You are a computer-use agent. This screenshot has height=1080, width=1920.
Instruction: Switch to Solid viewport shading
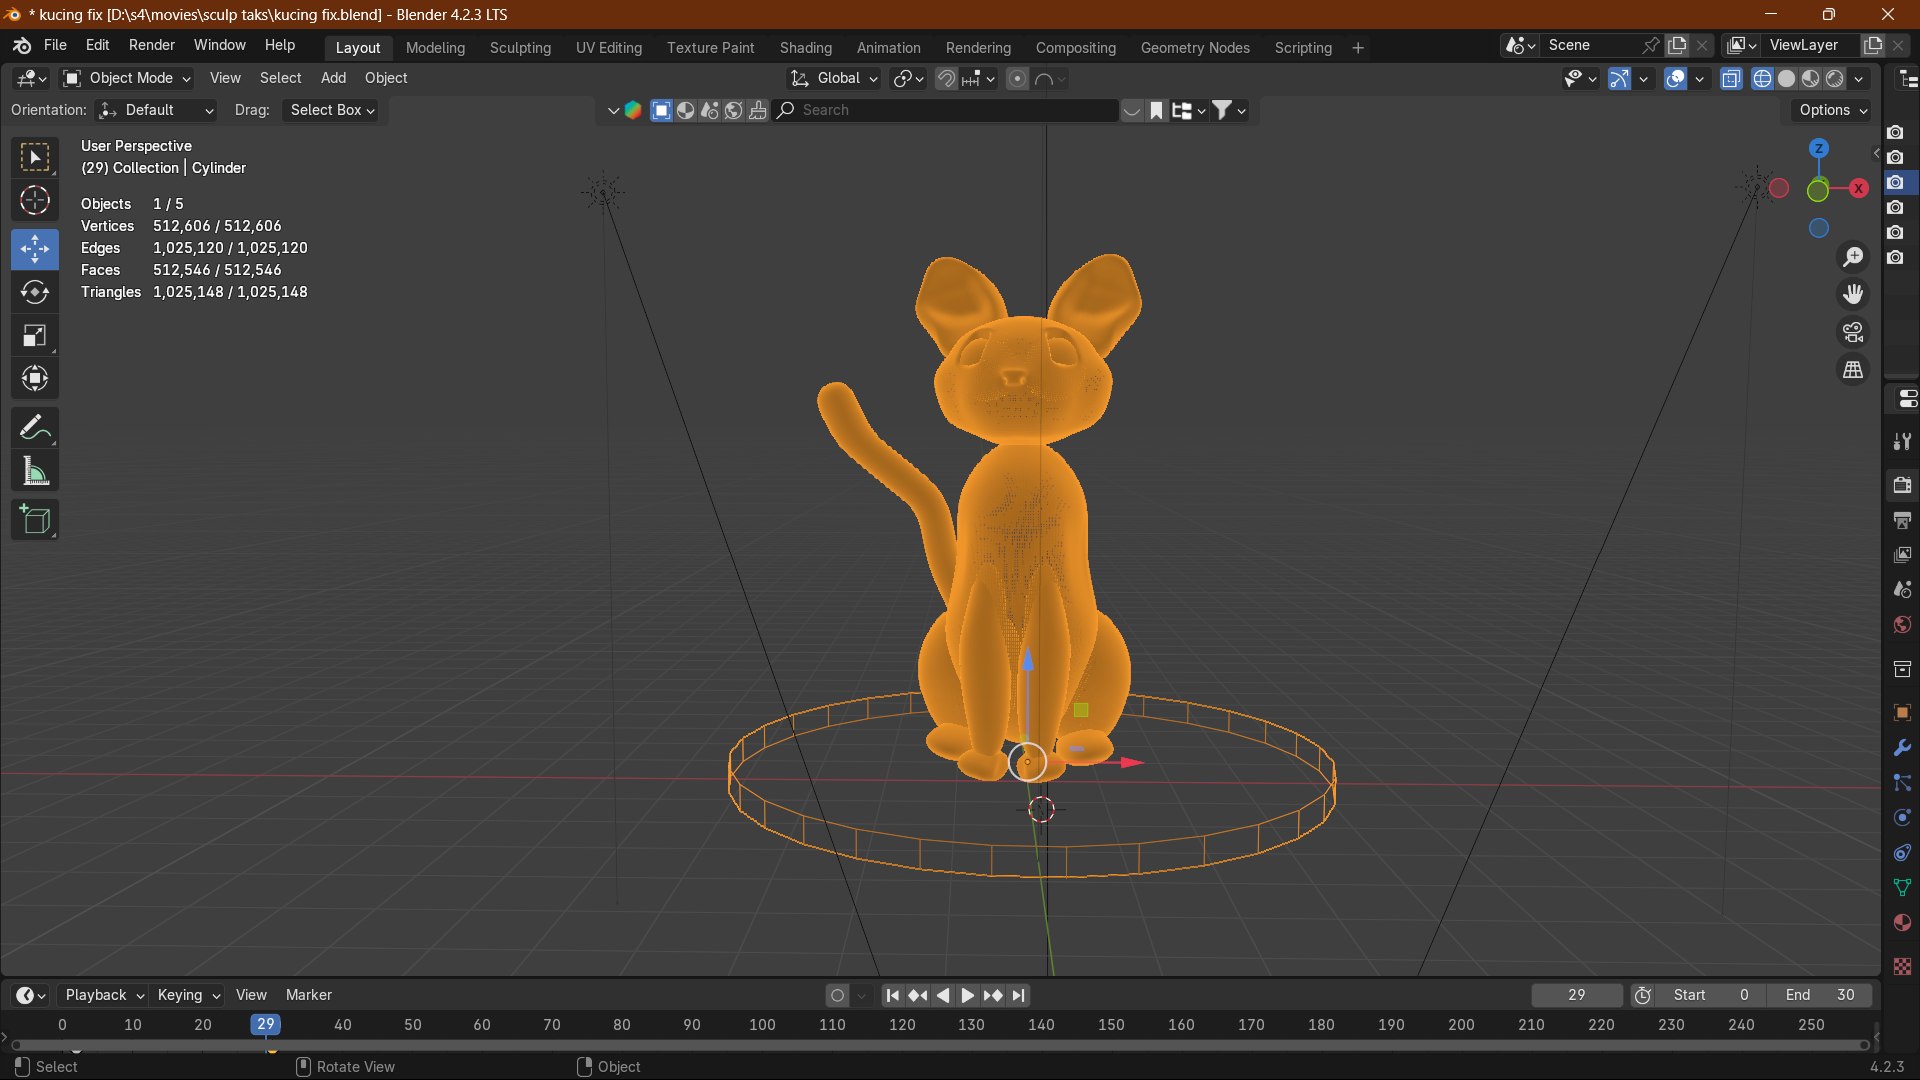coord(1787,78)
